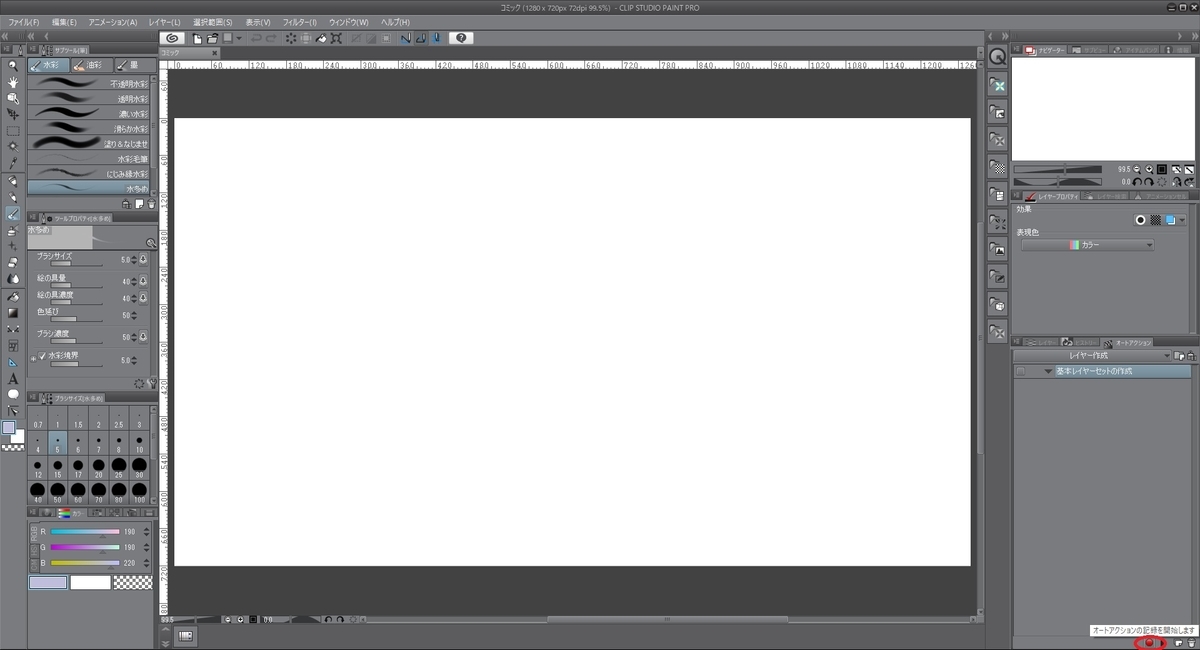This screenshot has height=650, width=1200.
Task: Select the transparent color checker swatch
Action: [131, 582]
